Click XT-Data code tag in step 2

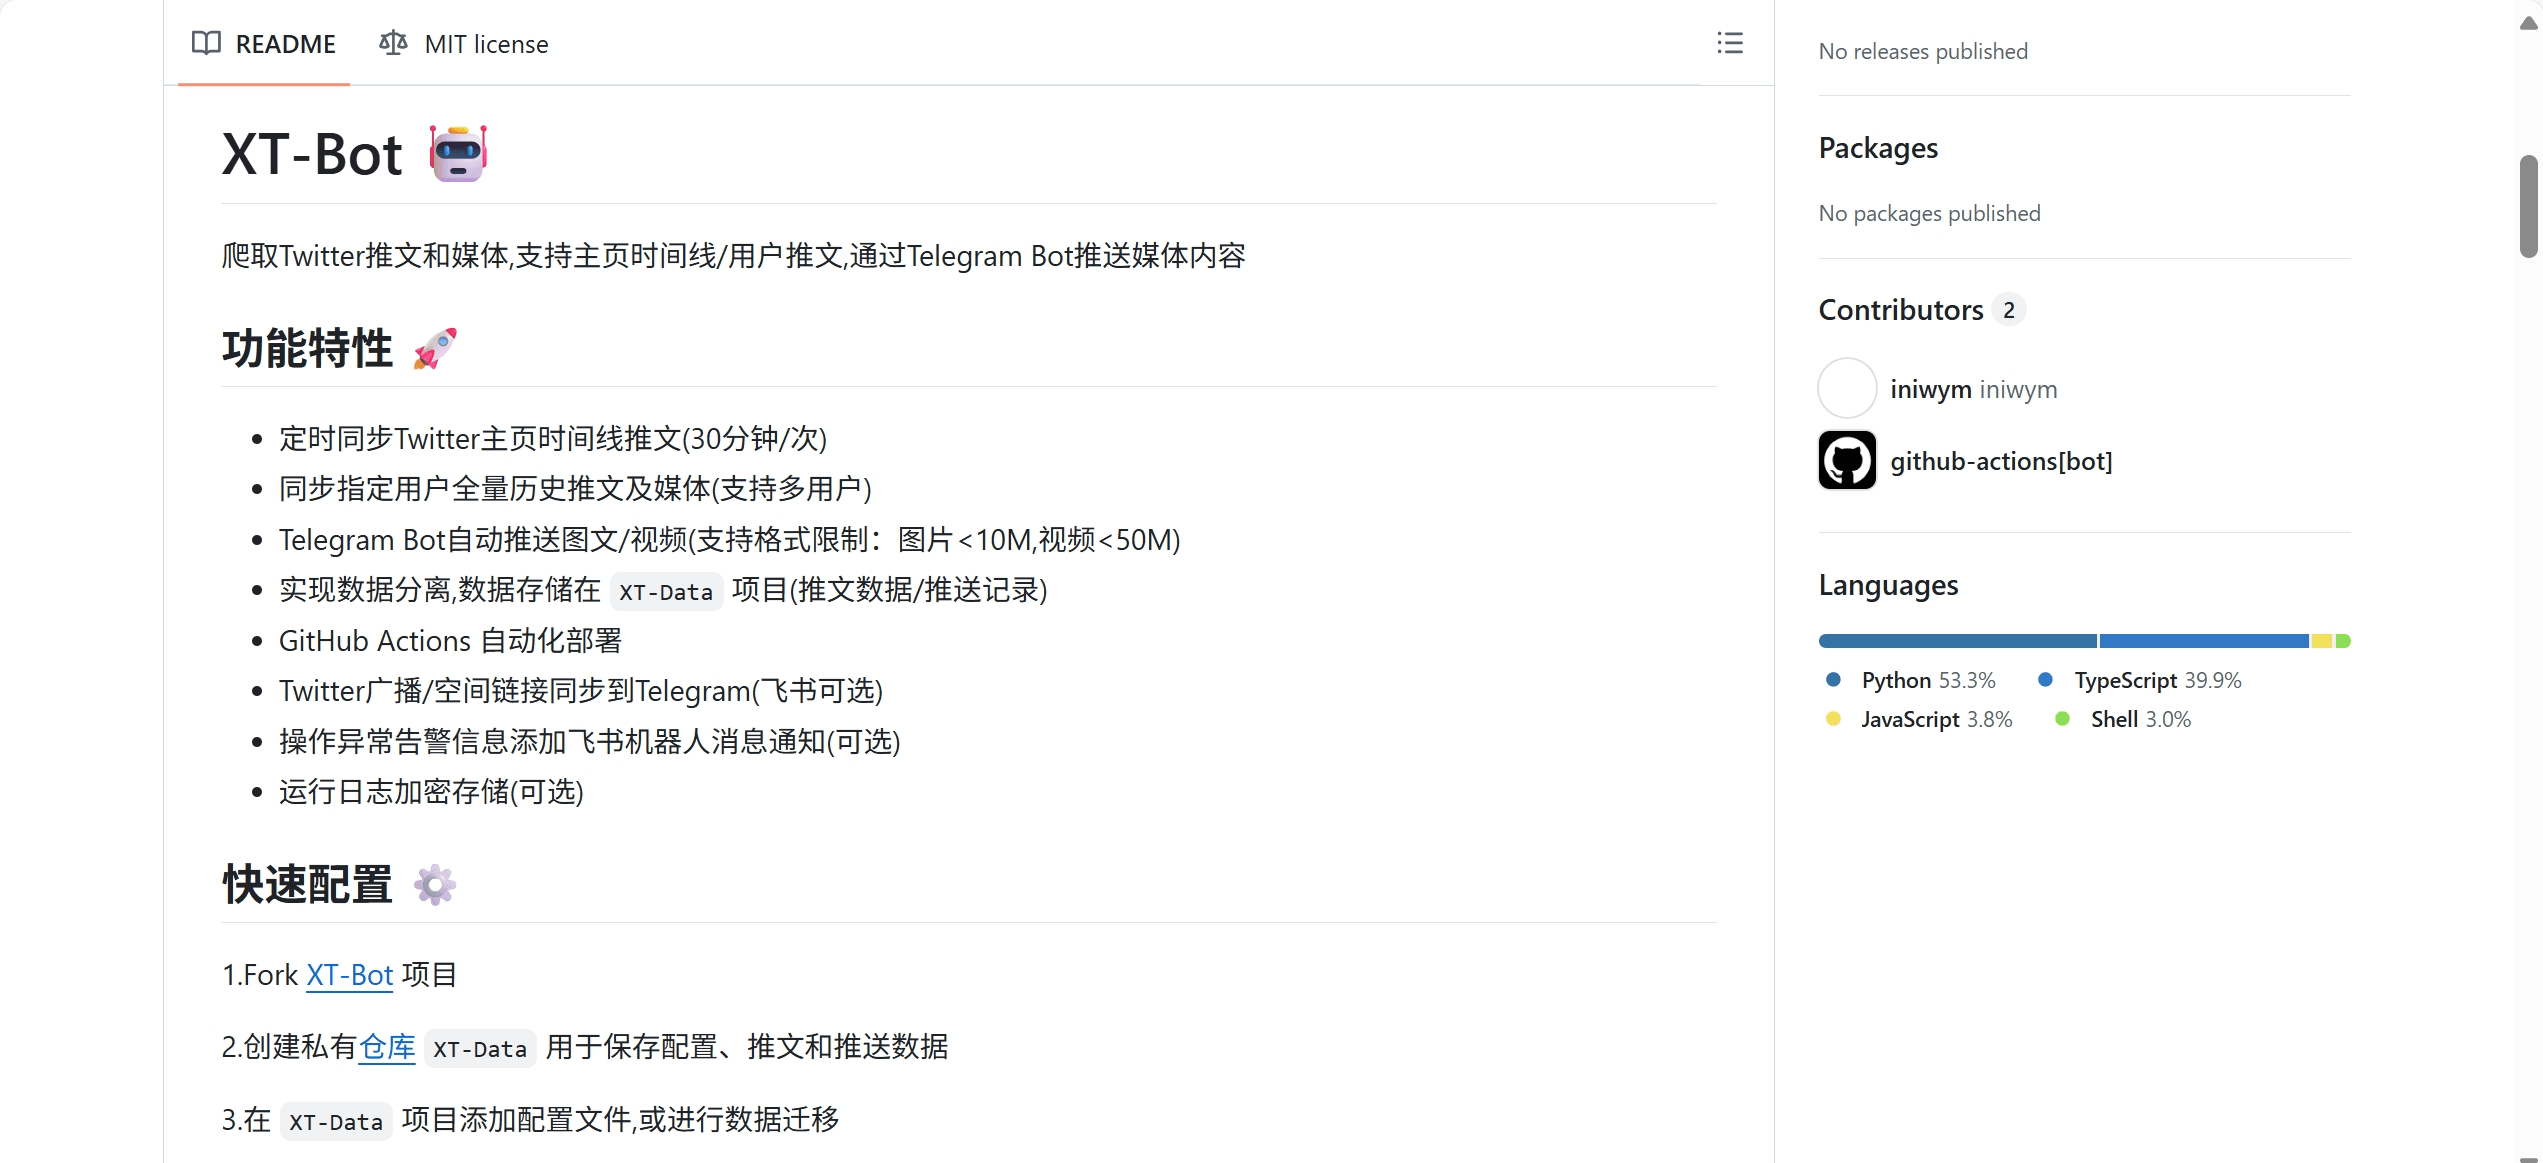tap(480, 1048)
